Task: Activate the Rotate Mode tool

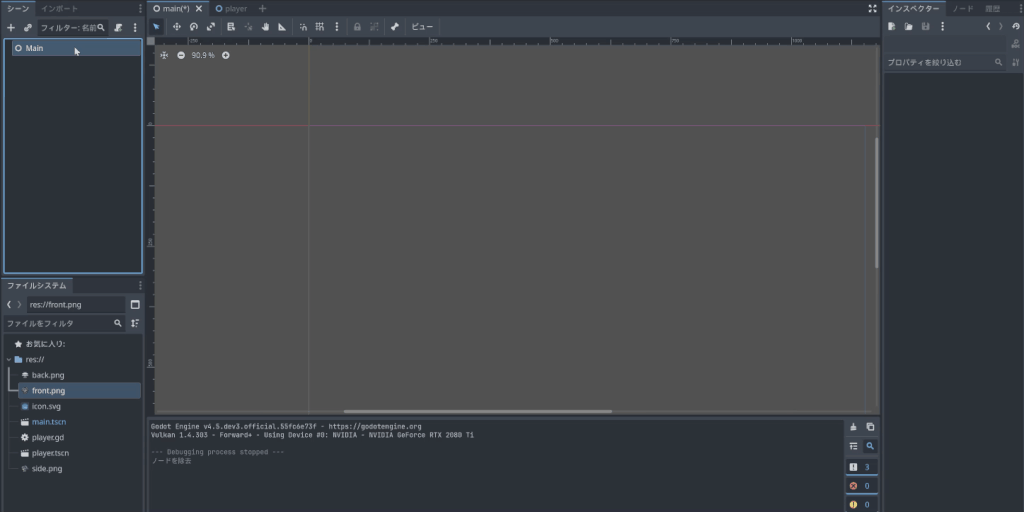Action: (193, 27)
